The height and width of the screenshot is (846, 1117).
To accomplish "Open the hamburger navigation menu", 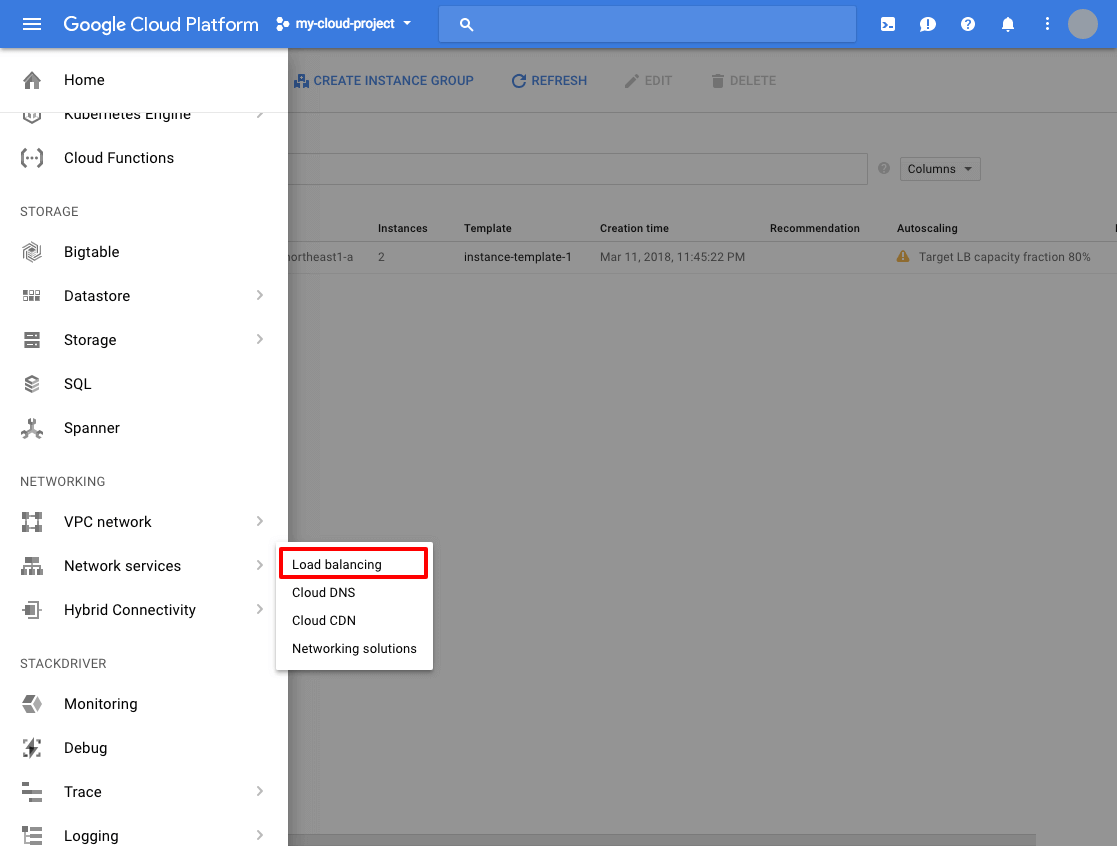I will [x=32, y=24].
